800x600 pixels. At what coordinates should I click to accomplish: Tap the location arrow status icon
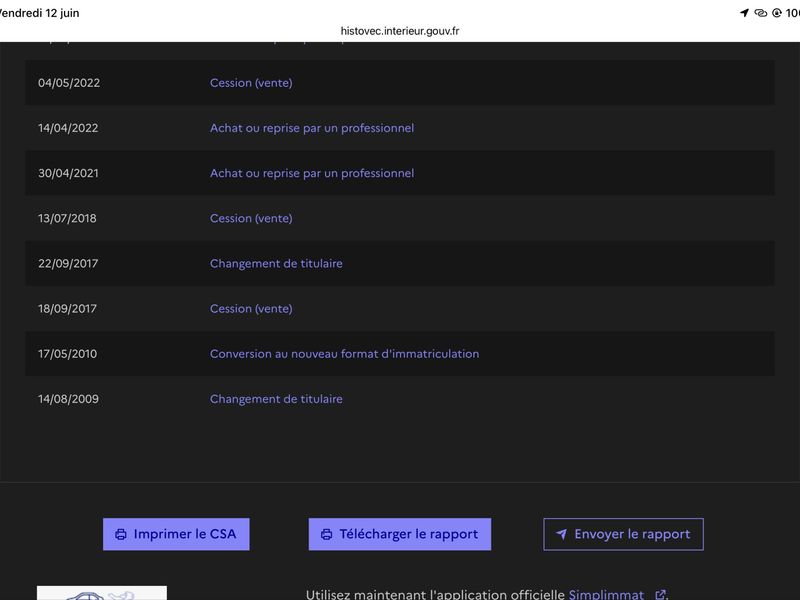[744, 13]
